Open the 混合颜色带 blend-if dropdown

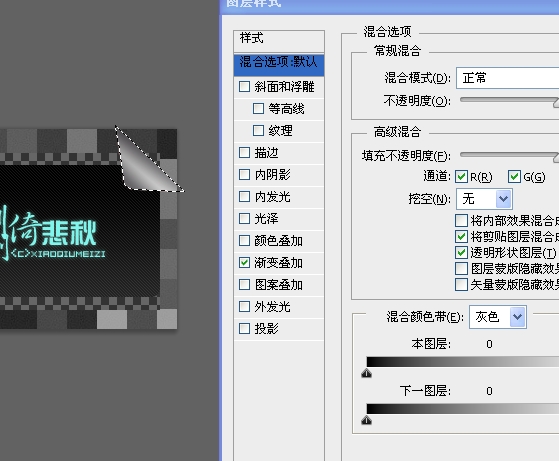pyautogui.click(x=498, y=317)
